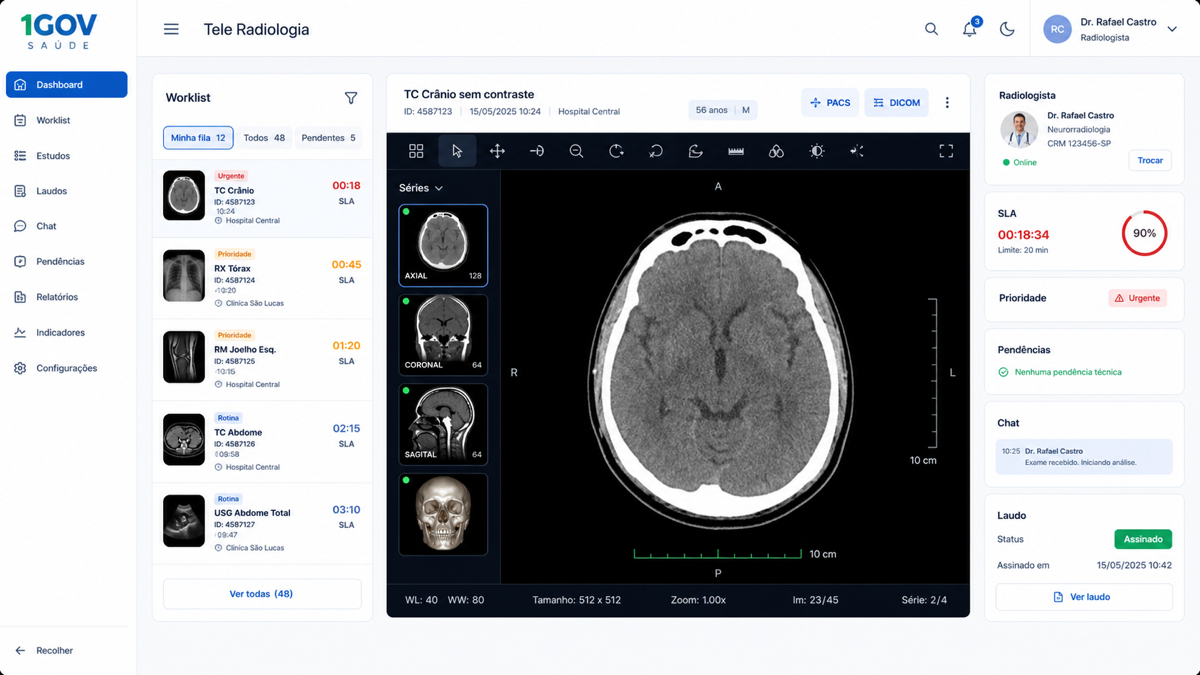Click the Urgente priority badge
This screenshot has width=1200, height=675.
click(x=1138, y=298)
